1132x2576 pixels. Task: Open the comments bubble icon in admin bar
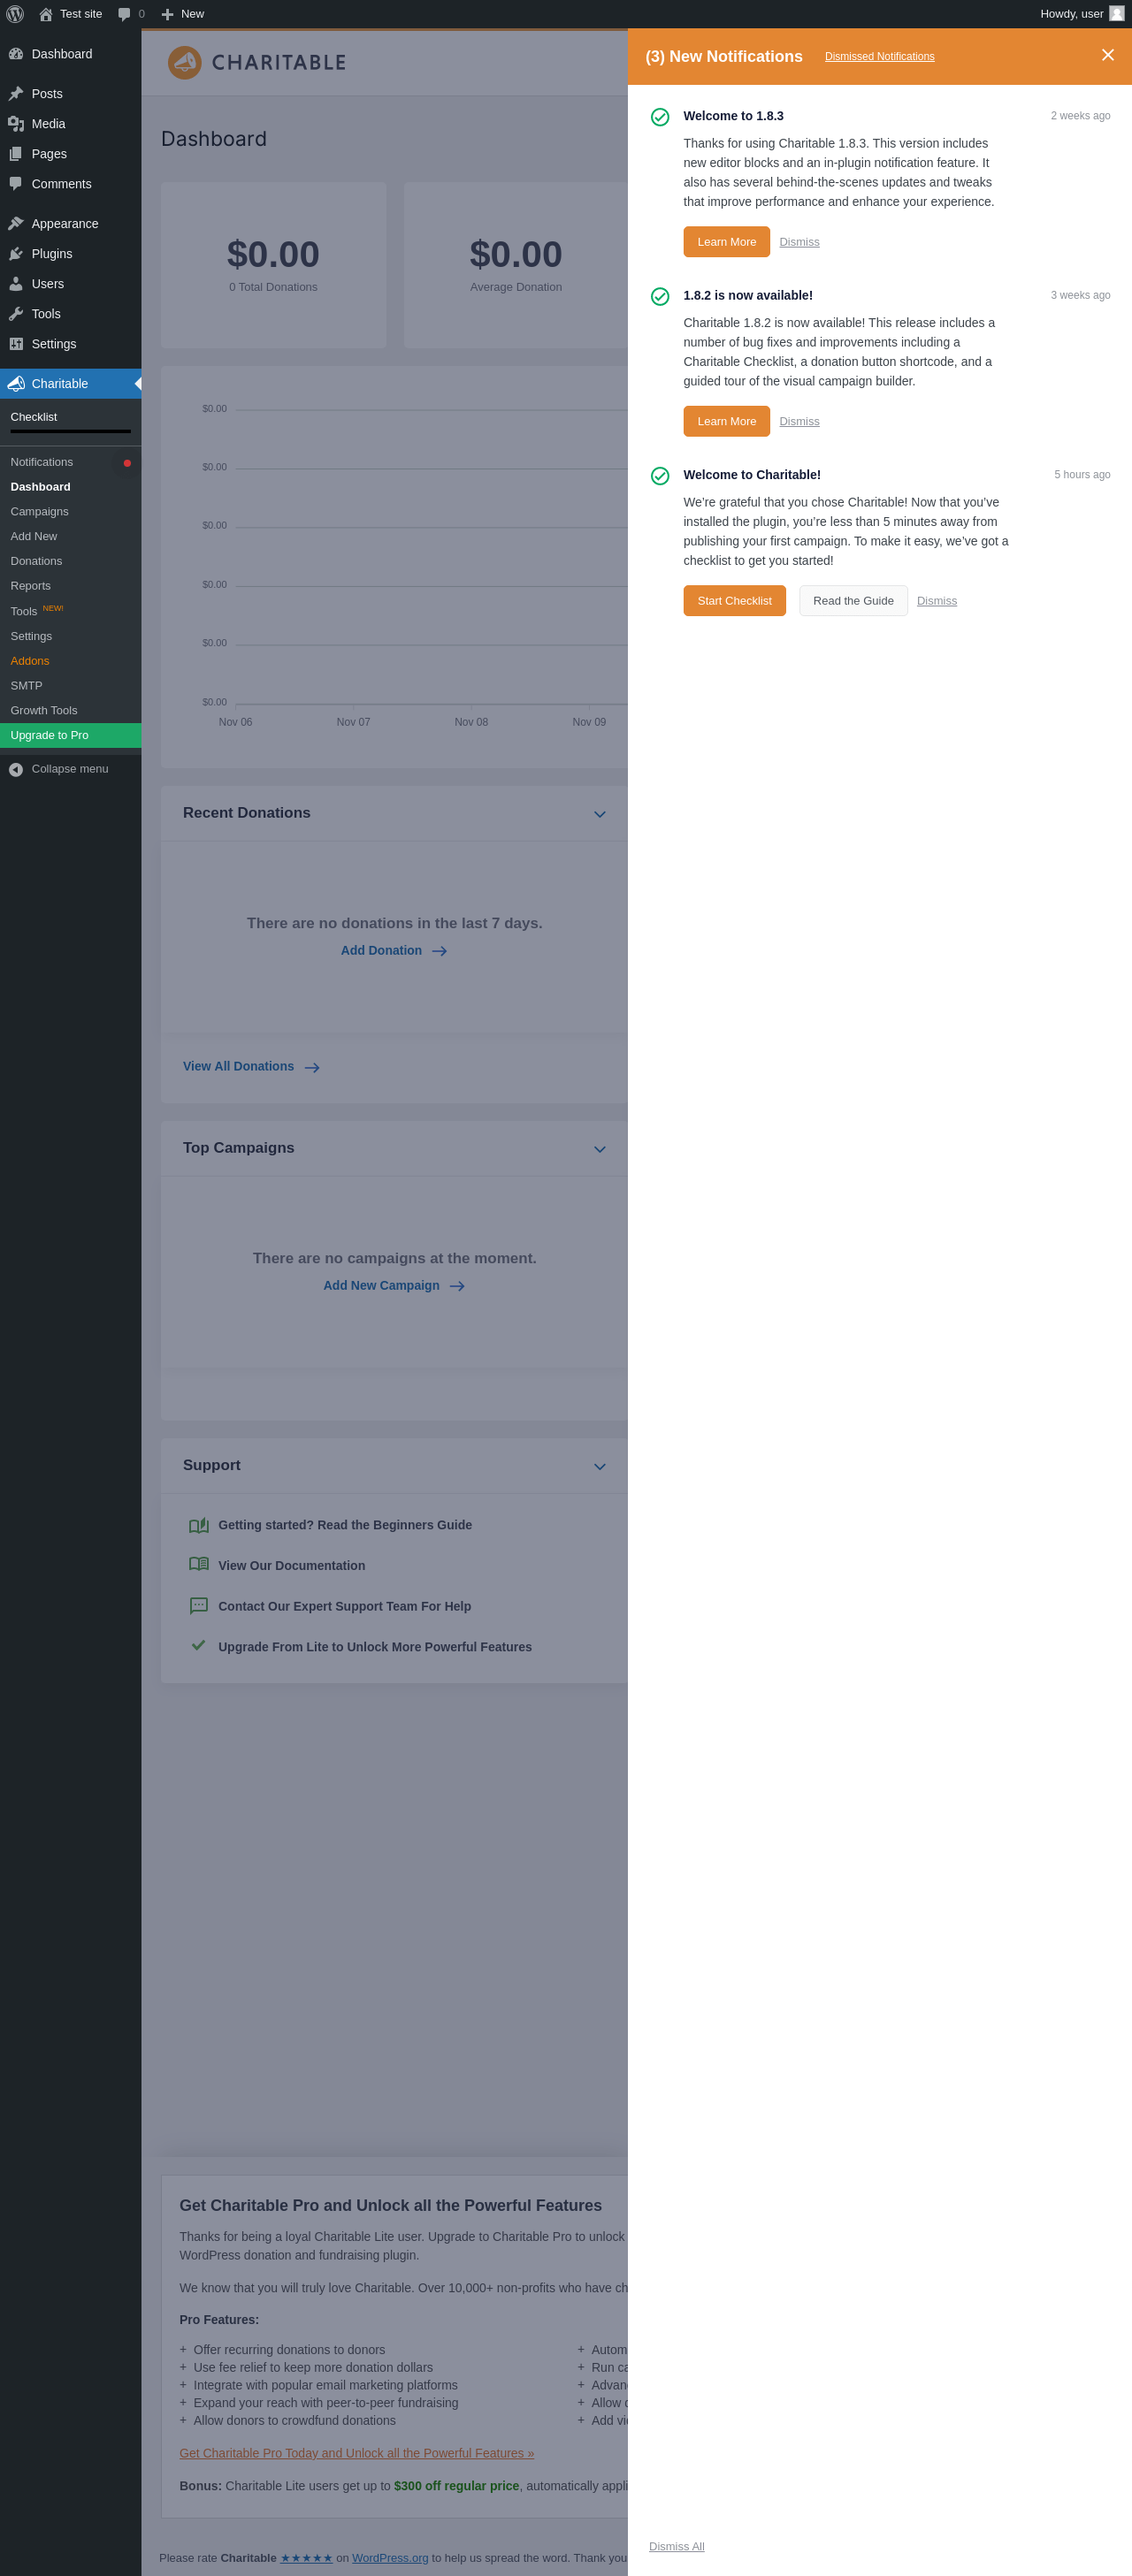point(124,14)
